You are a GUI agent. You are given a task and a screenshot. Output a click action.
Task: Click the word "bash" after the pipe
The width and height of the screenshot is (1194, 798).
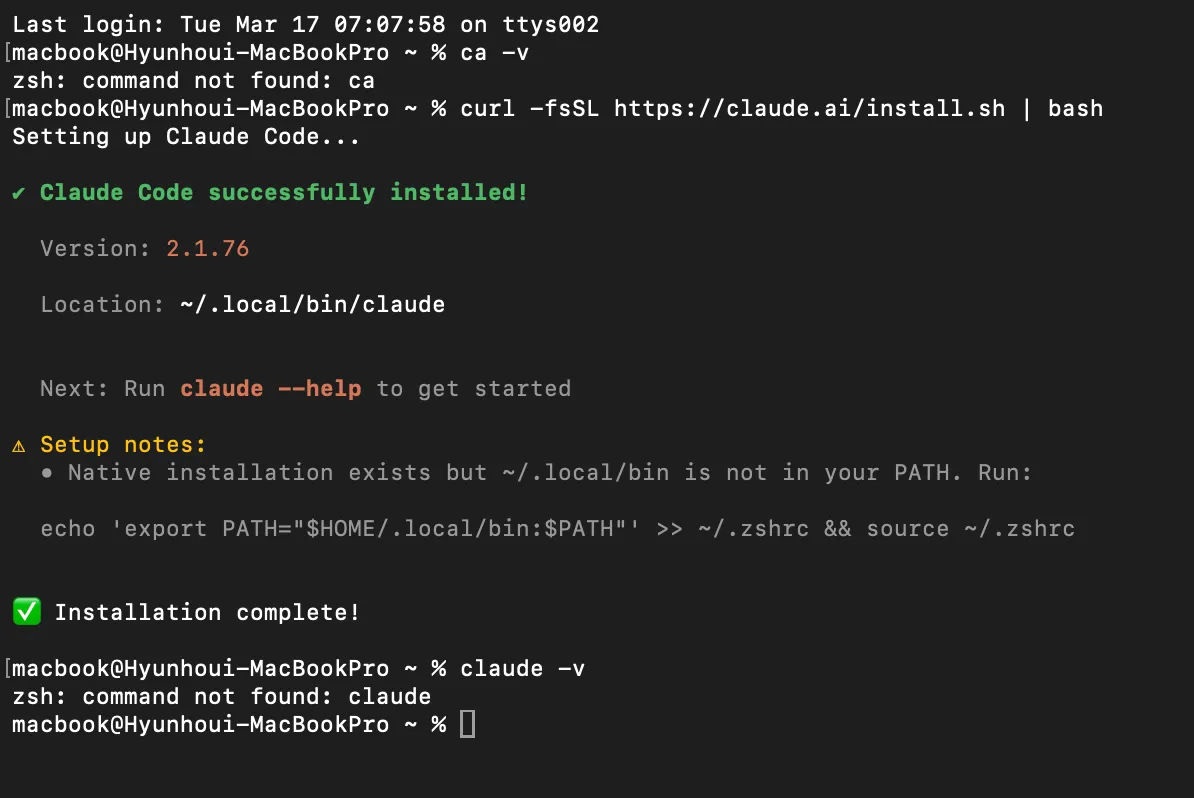(1075, 108)
